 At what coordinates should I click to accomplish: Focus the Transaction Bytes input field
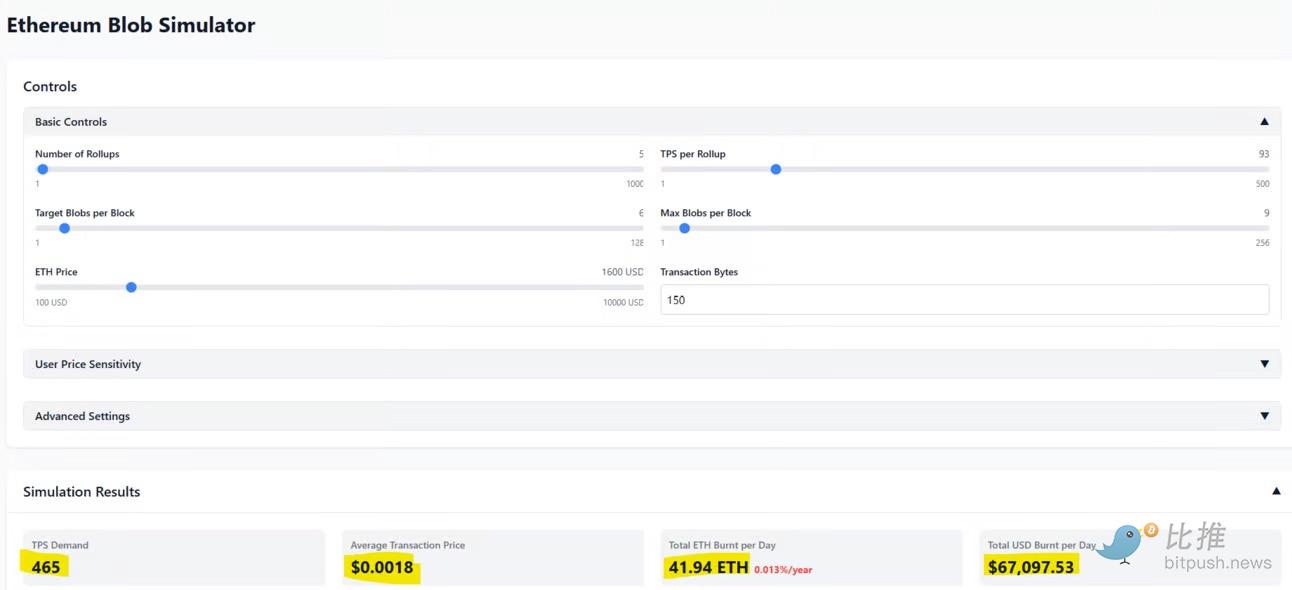pyautogui.click(x=964, y=300)
